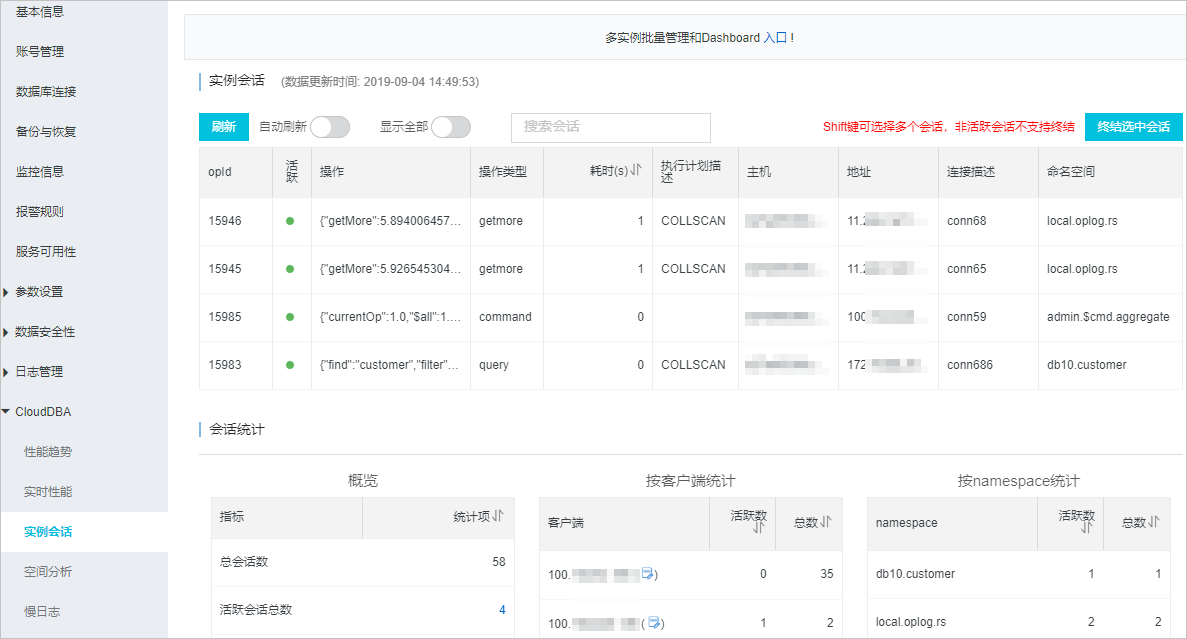Expand 日志管理 menu
The width and height of the screenshot is (1187, 639).
(39, 372)
